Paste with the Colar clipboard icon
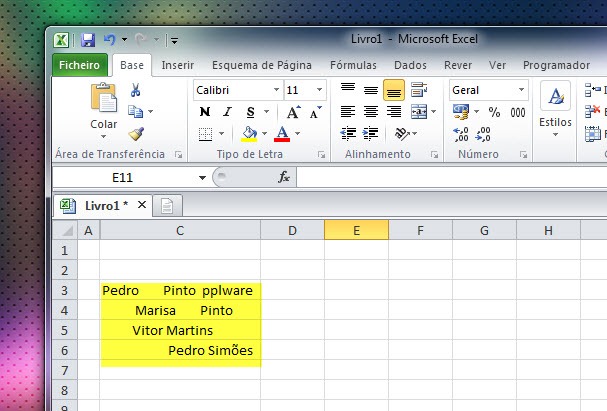This screenshot has height=411, width=607. [103, 98]
